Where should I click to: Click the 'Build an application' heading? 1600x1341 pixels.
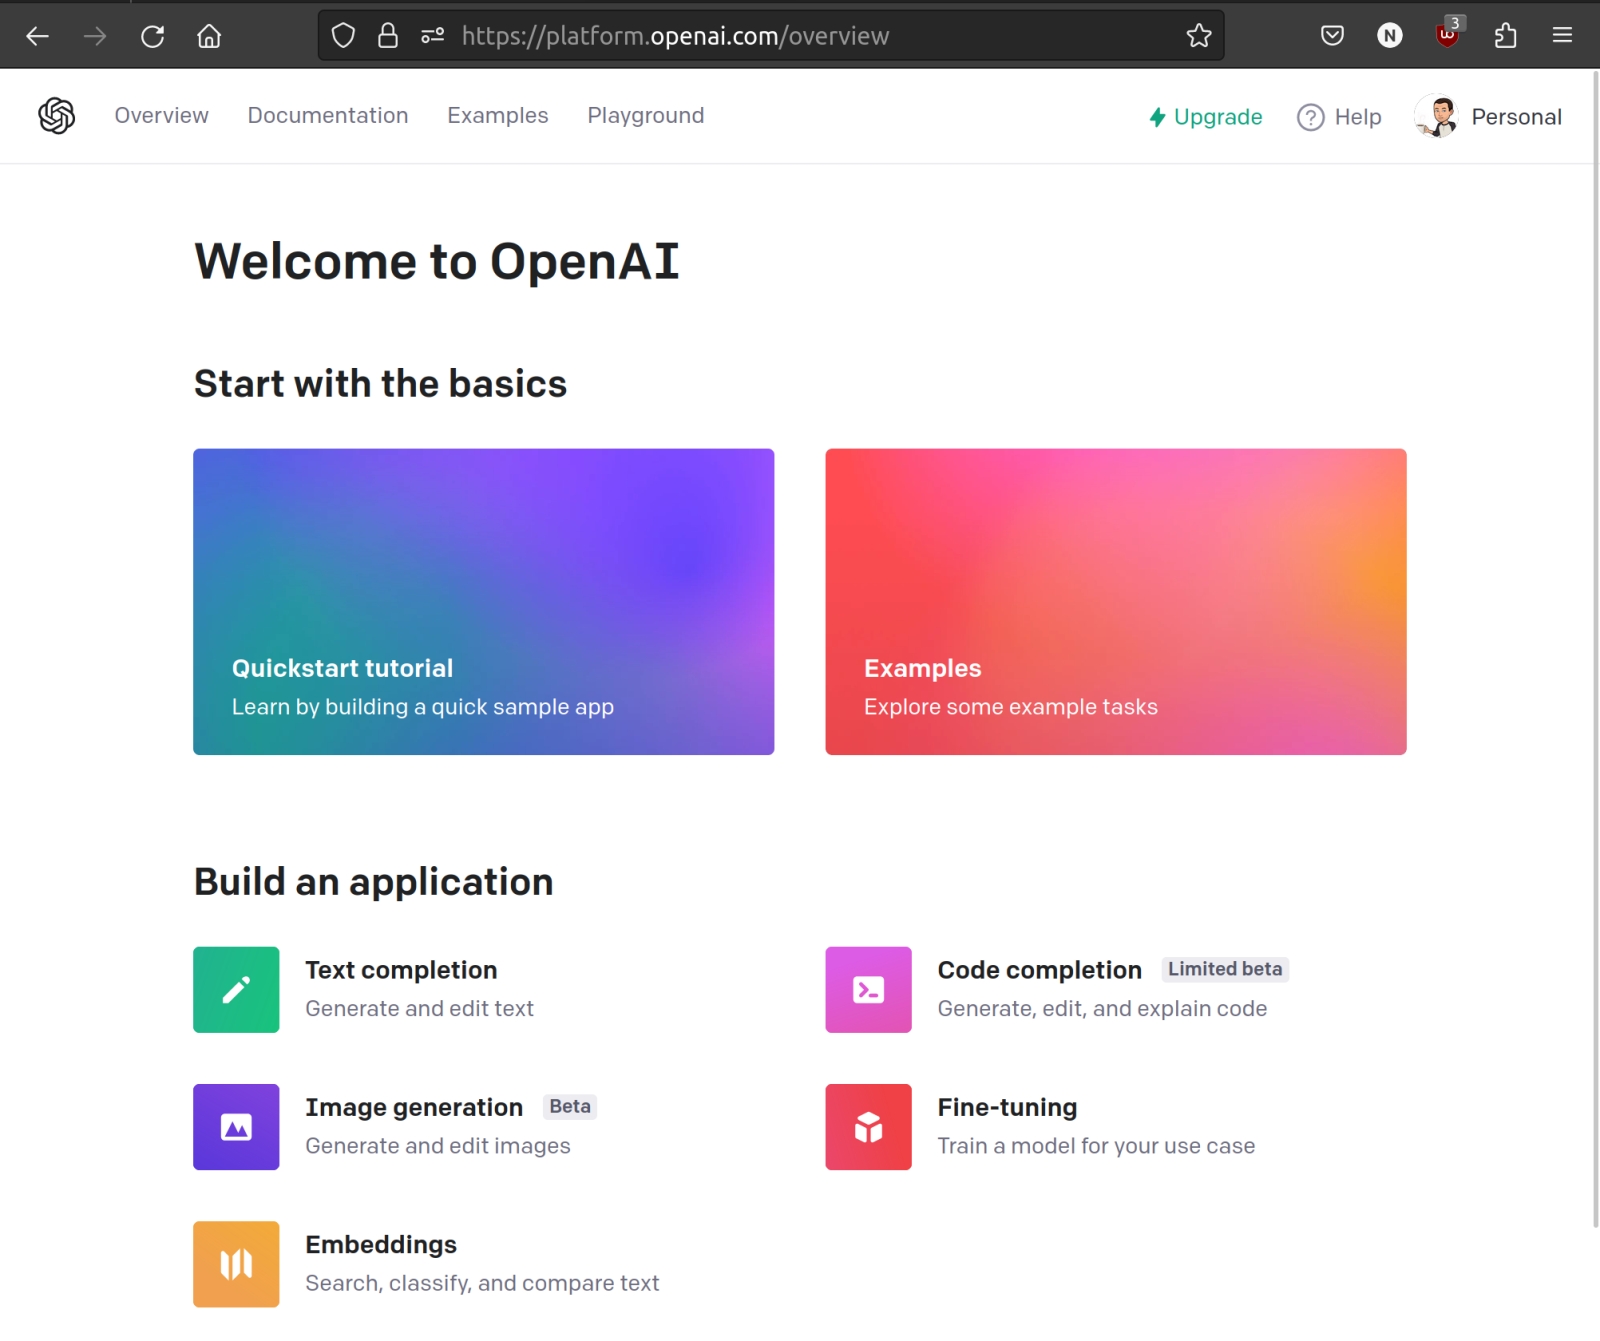click(x=373, y=882)
